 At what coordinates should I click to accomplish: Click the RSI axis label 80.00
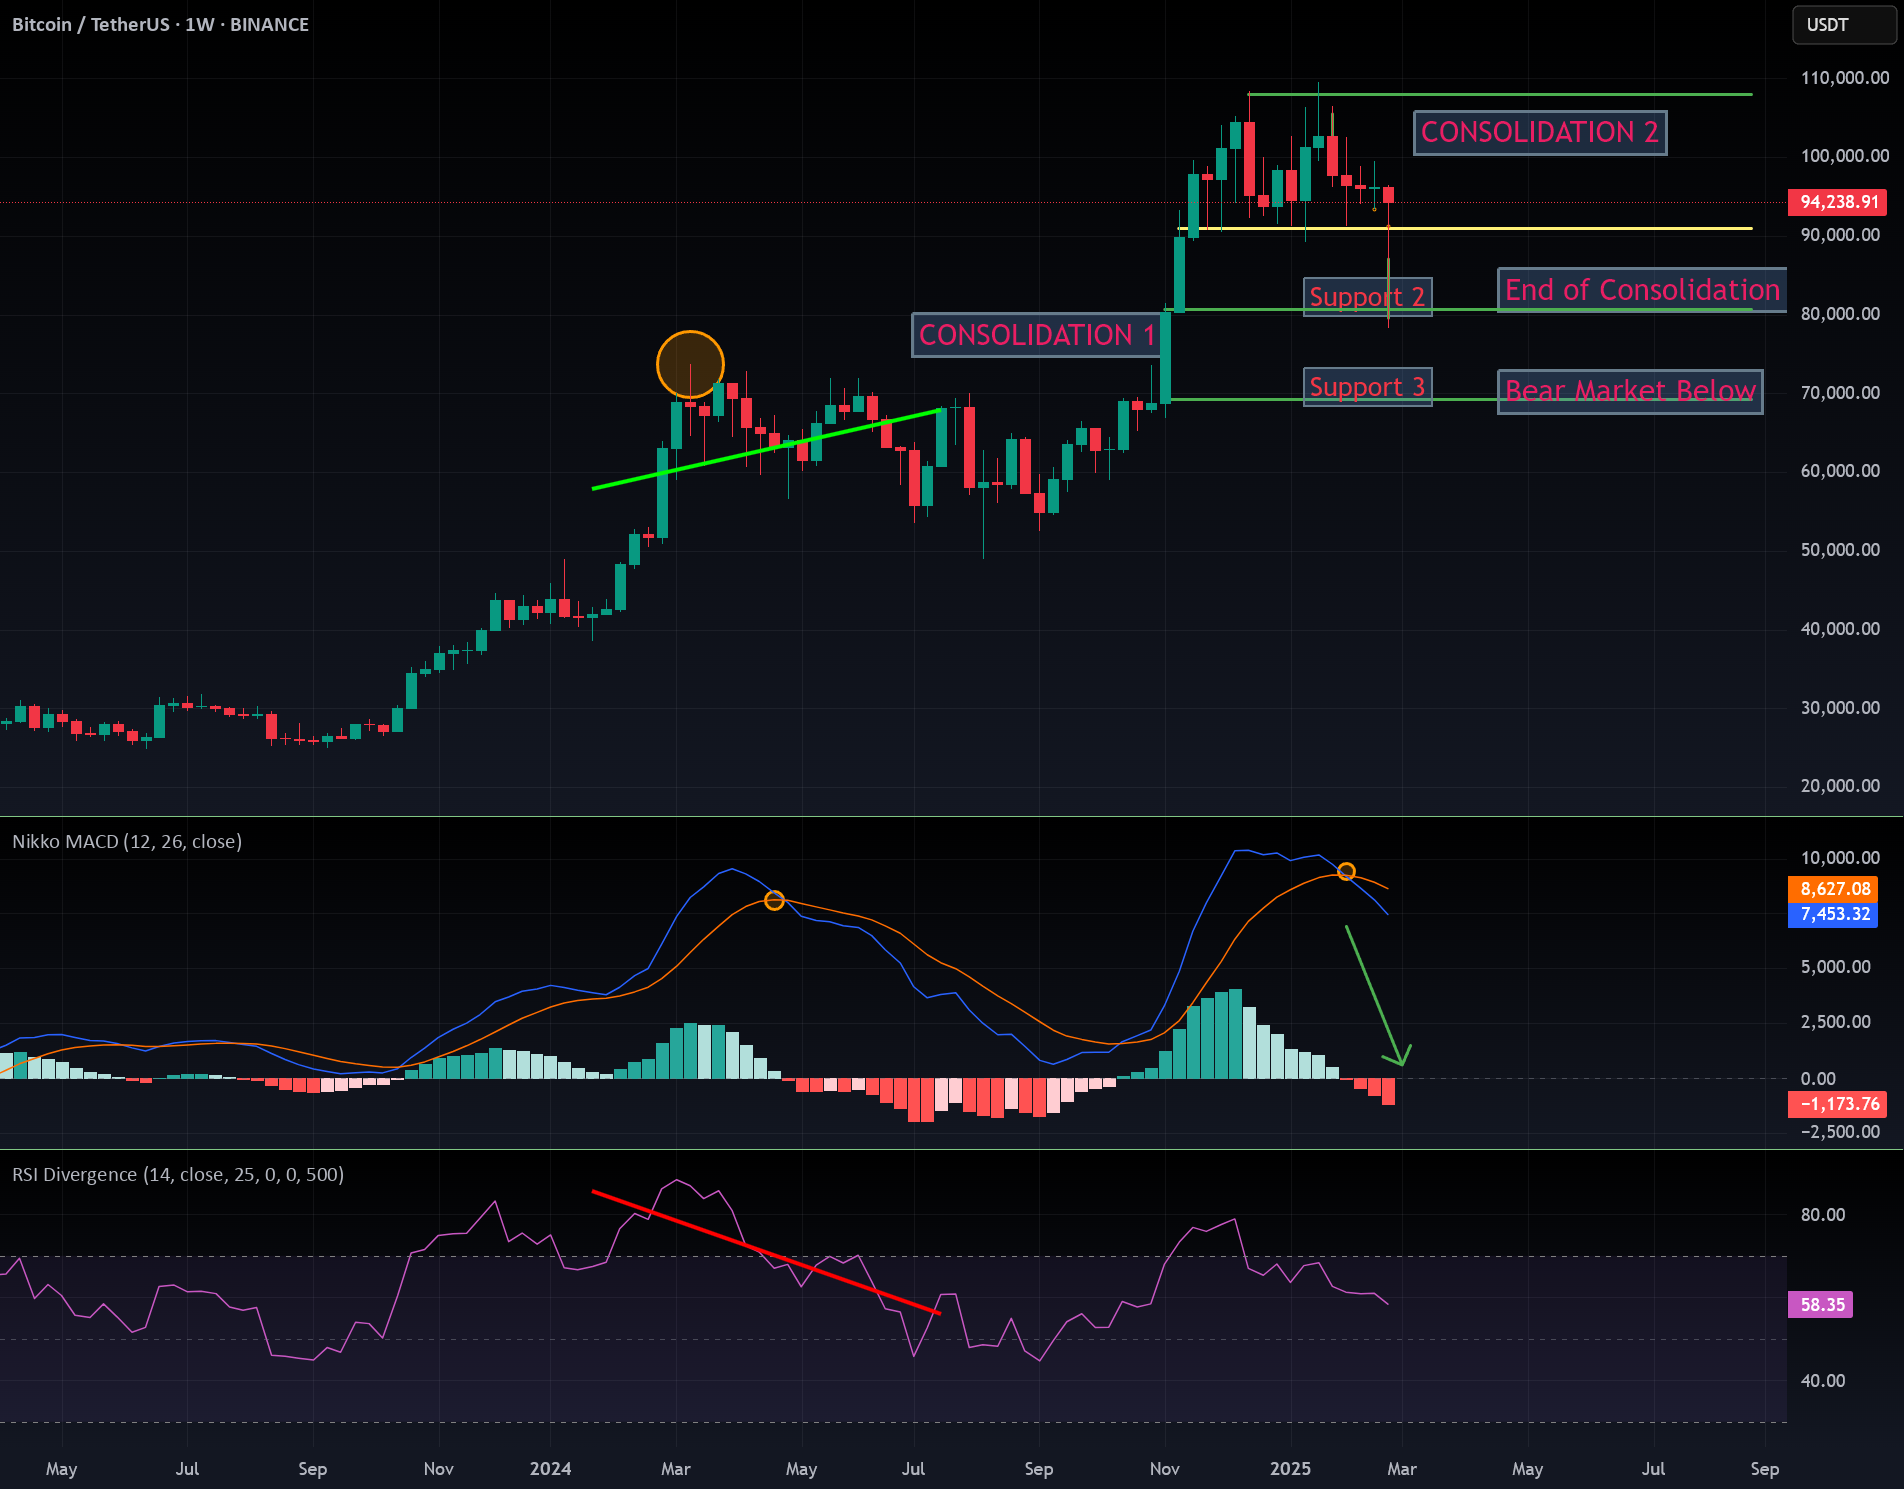click(1823, 1215)
